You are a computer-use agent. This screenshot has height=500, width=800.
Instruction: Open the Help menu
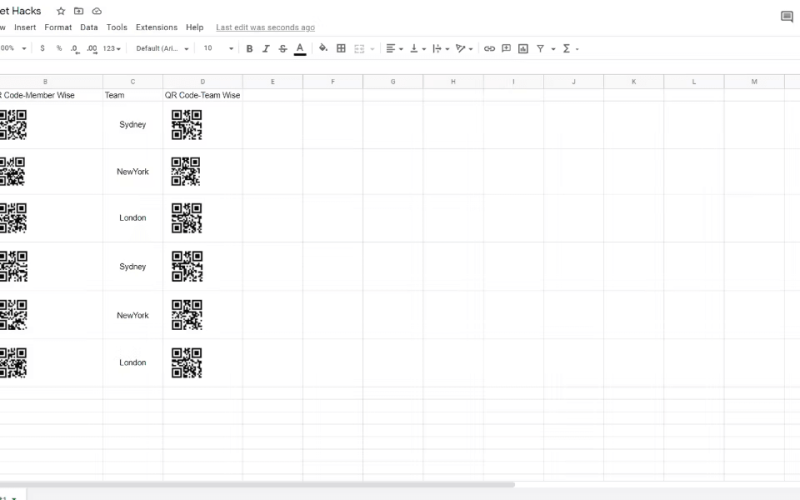coord(194,28)
